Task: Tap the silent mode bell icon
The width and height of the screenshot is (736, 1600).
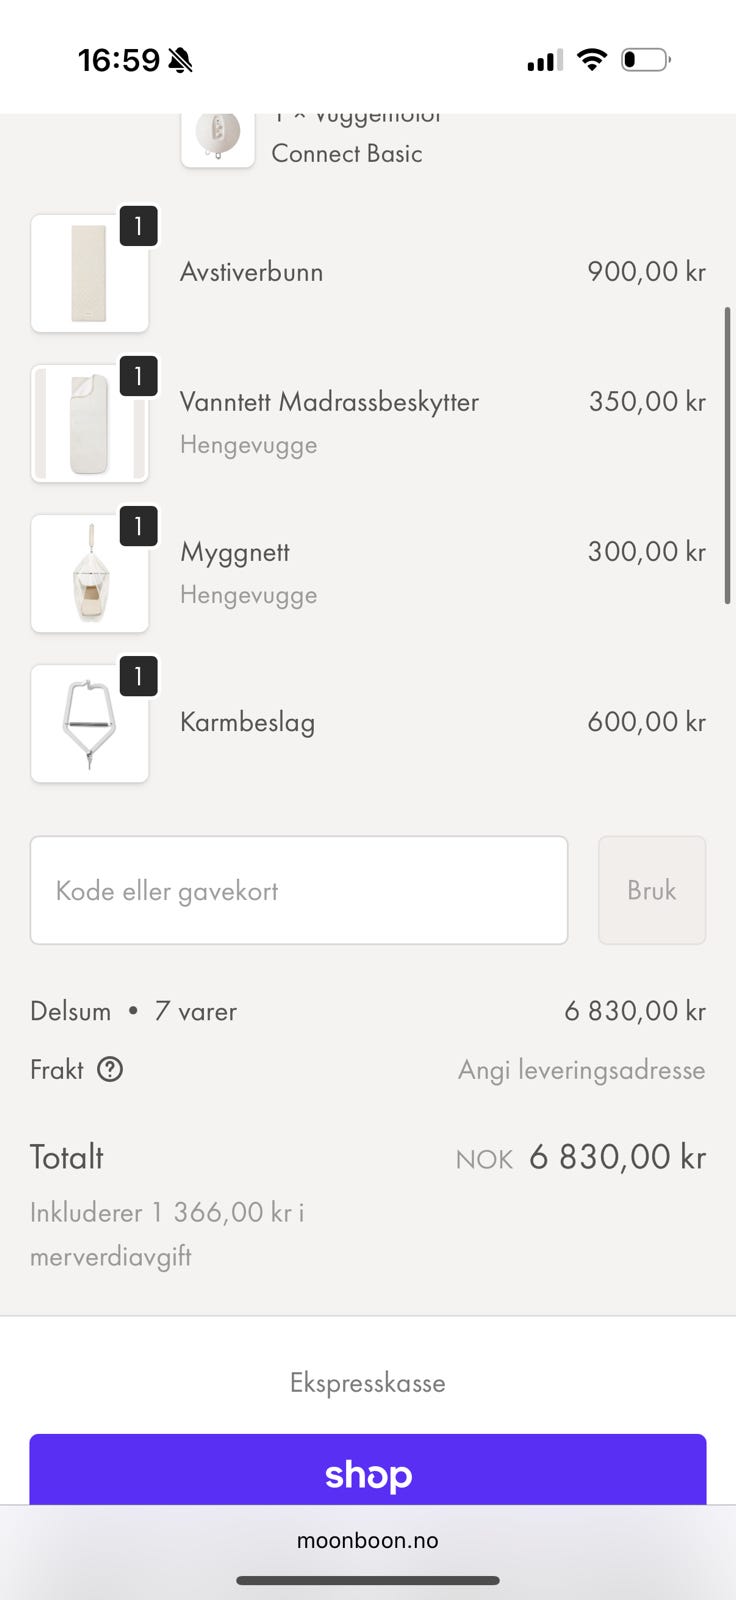Action: [180, 61]
